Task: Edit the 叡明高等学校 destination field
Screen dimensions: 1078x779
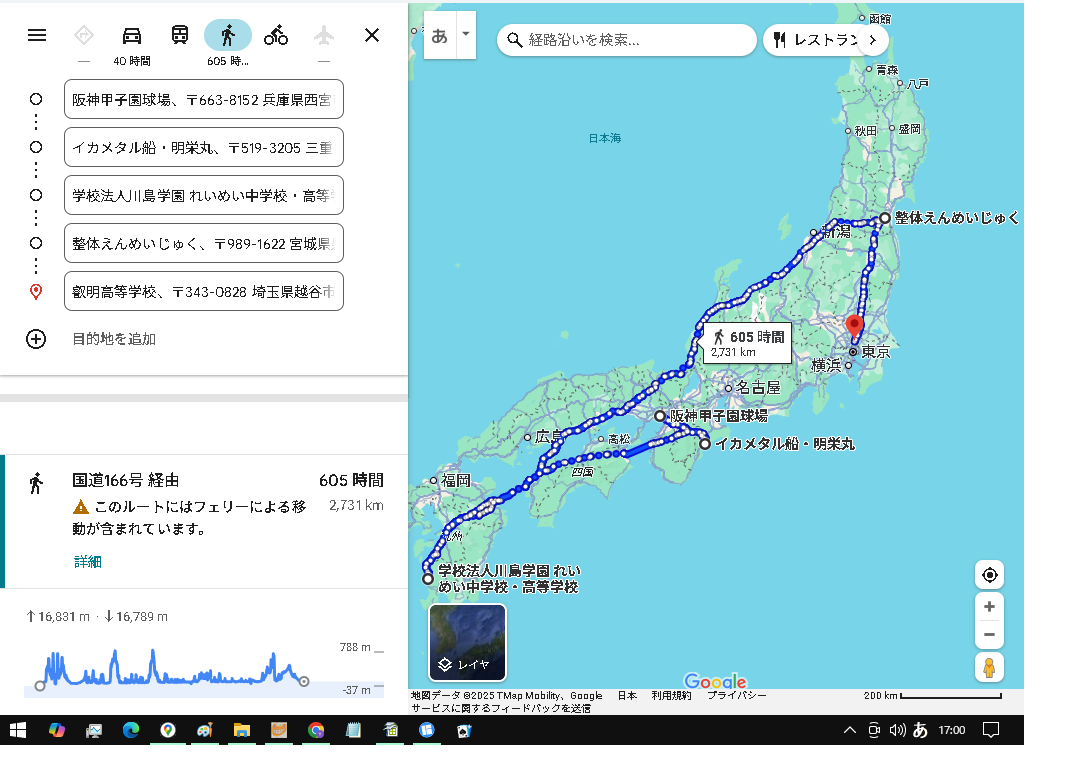Action: 204,292
